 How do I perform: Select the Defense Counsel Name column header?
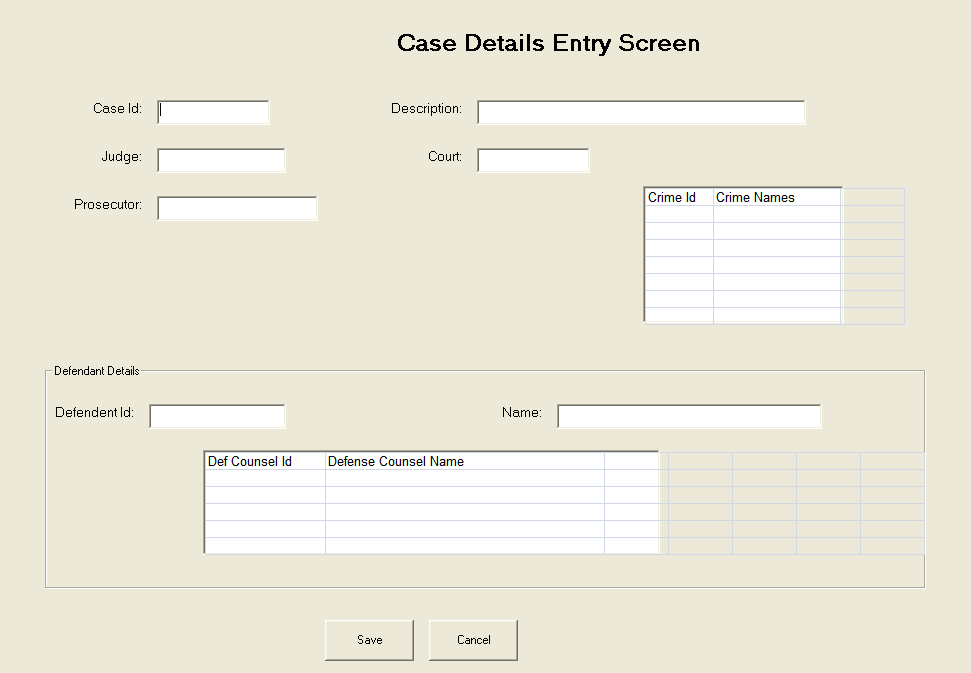pos(465,461)
